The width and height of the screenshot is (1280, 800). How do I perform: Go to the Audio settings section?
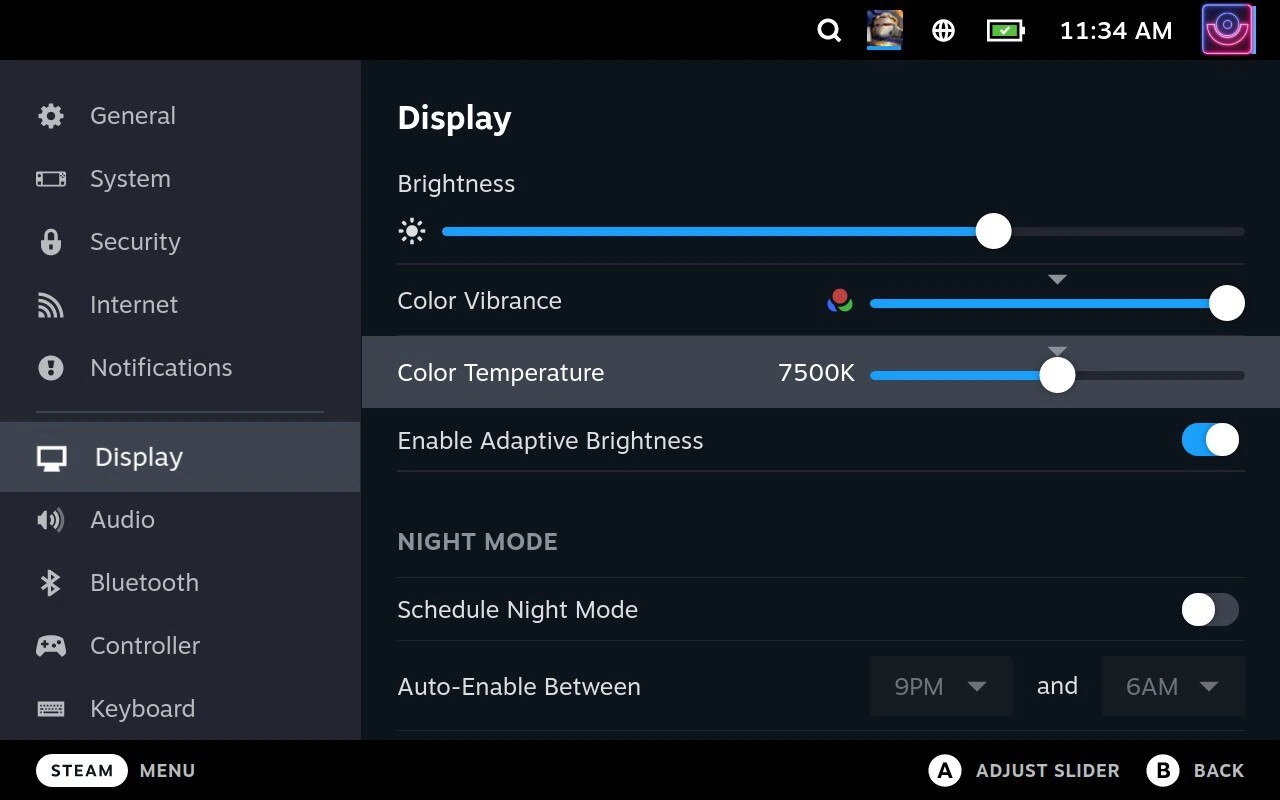tap(122, 520)
